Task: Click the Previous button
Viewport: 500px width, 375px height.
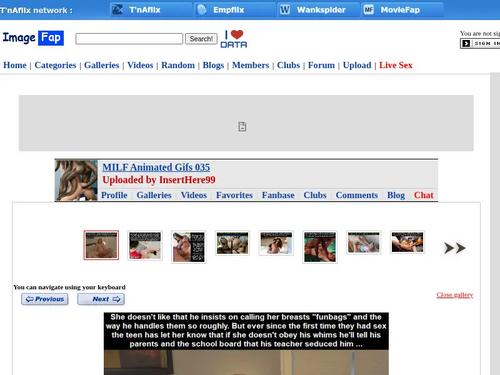Action: coord(45,299)
